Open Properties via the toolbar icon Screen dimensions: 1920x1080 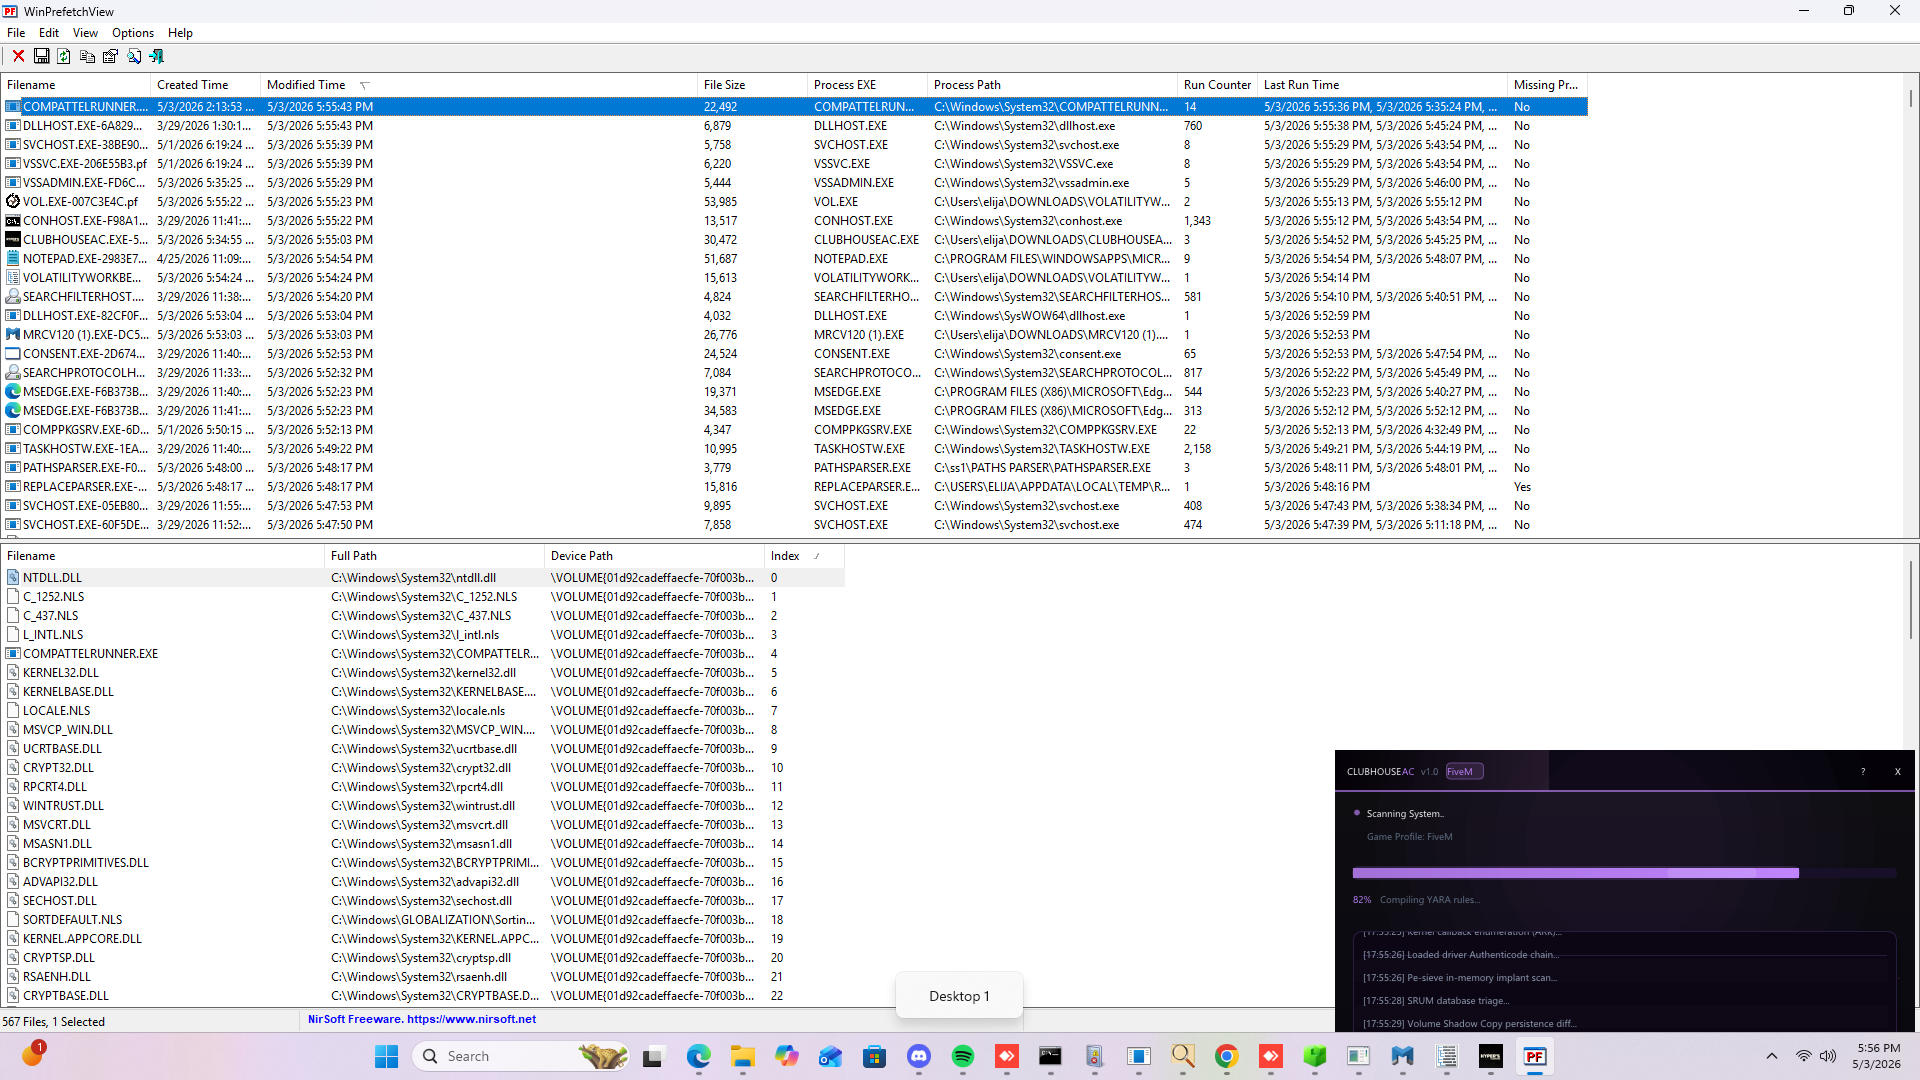click(x=110, y=56)
